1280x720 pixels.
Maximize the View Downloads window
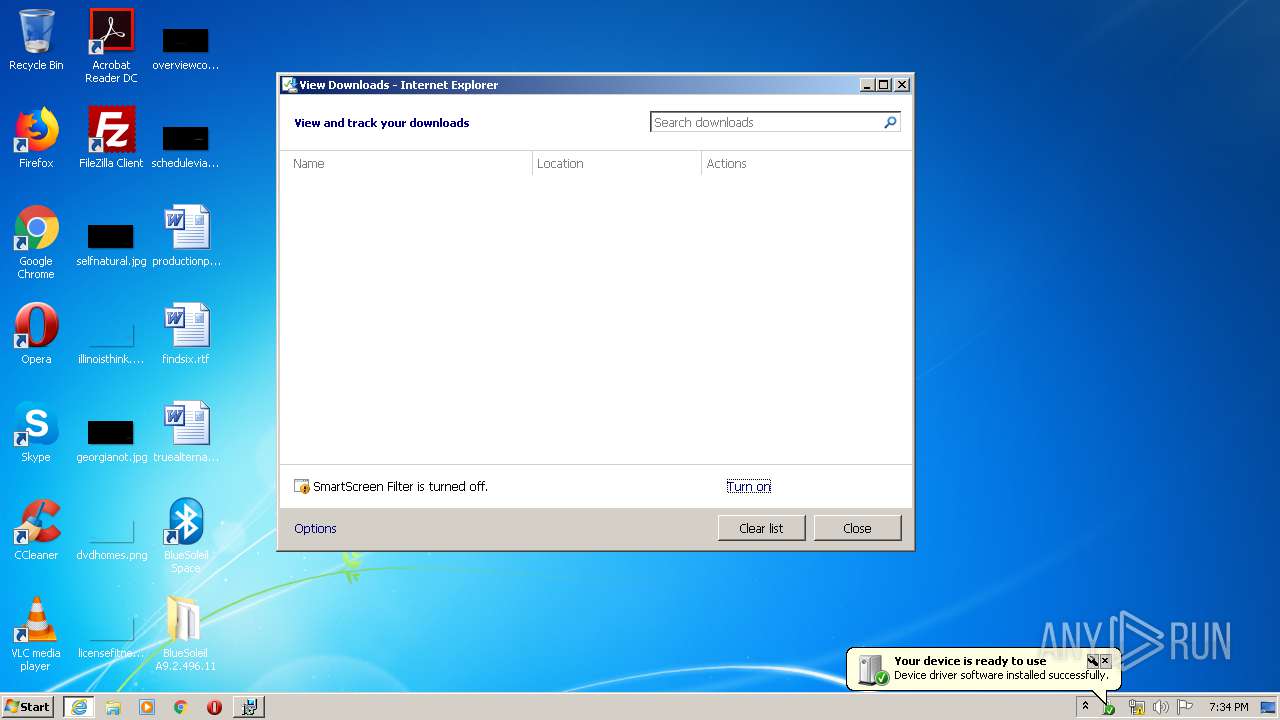click(x=884, y=85)
